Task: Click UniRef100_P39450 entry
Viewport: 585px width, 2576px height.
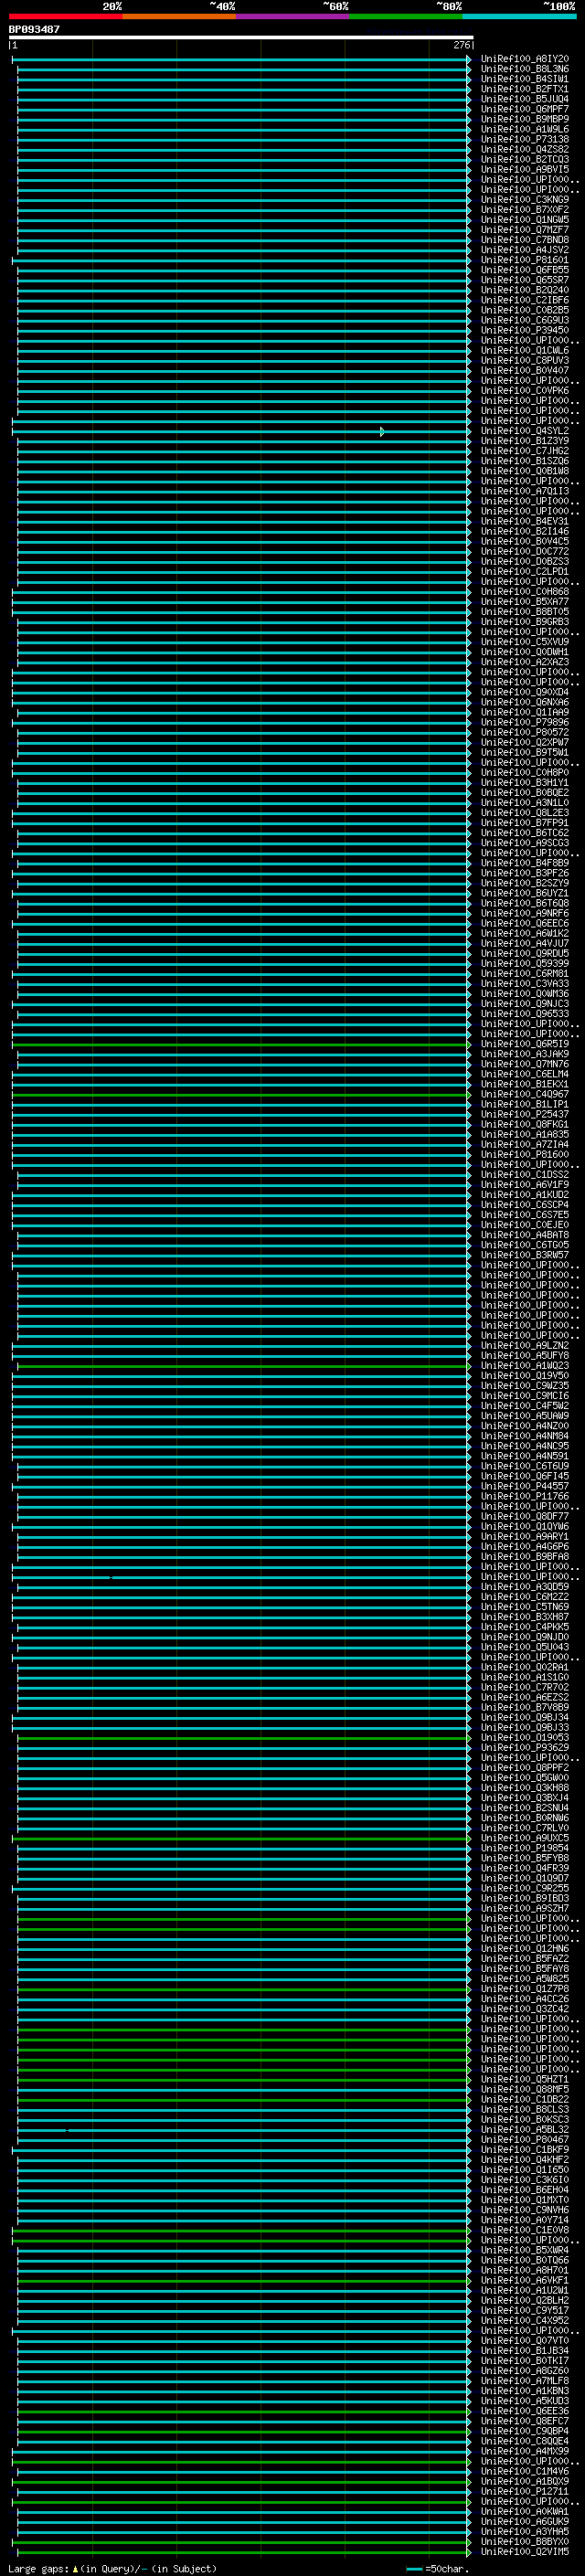Action: [525, 330]
